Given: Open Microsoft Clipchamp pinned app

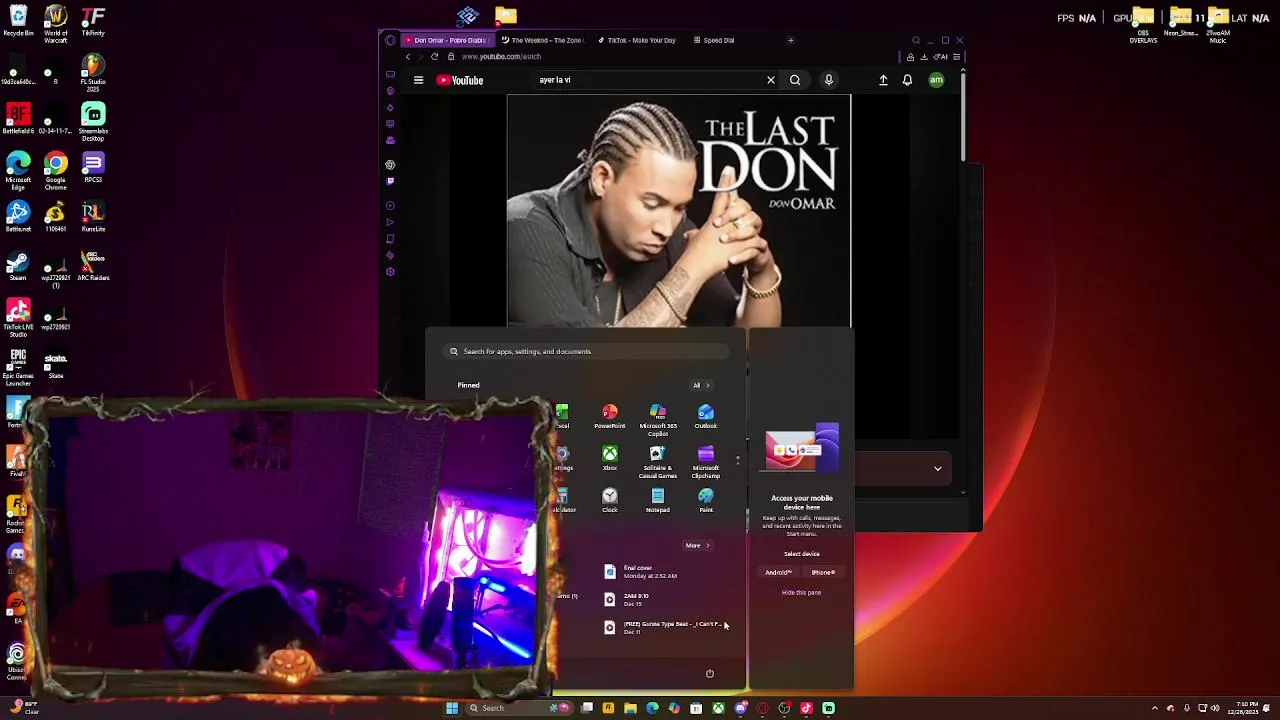Looking at the screenshot, I should coord(706,462).
